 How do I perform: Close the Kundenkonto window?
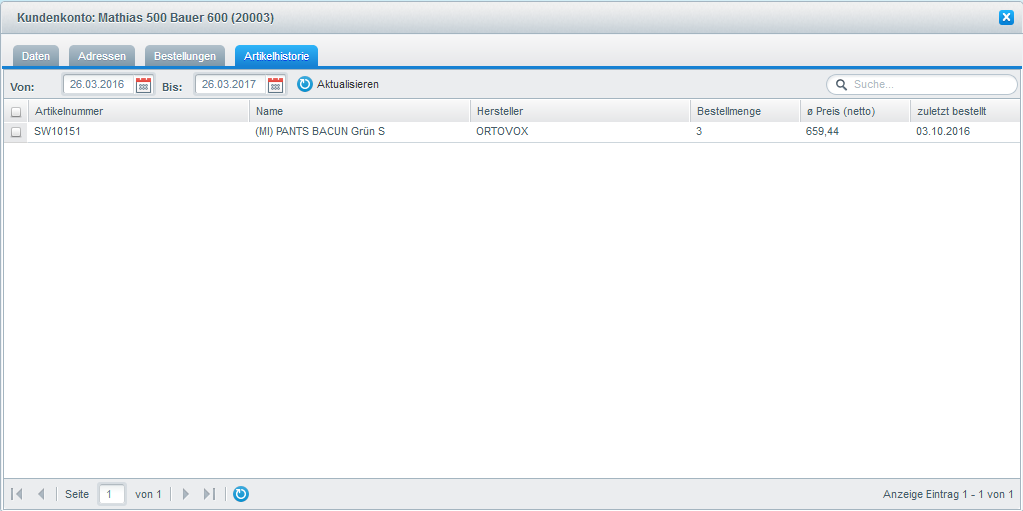[1006, 17]
